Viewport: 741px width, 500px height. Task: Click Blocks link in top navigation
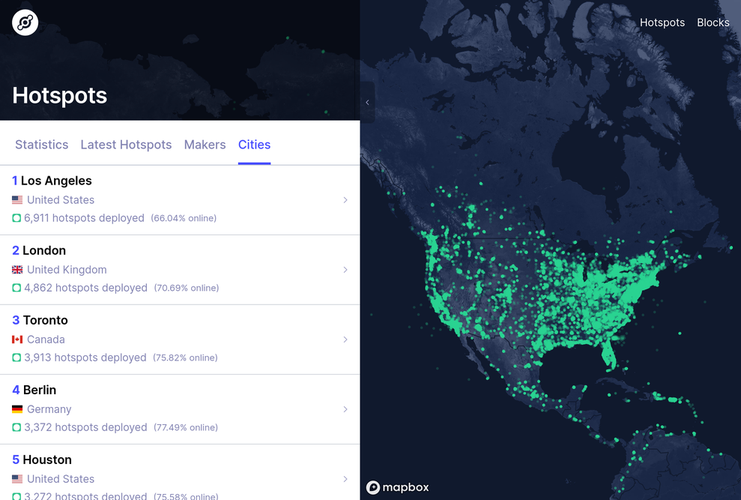click(x=713, y=23)
